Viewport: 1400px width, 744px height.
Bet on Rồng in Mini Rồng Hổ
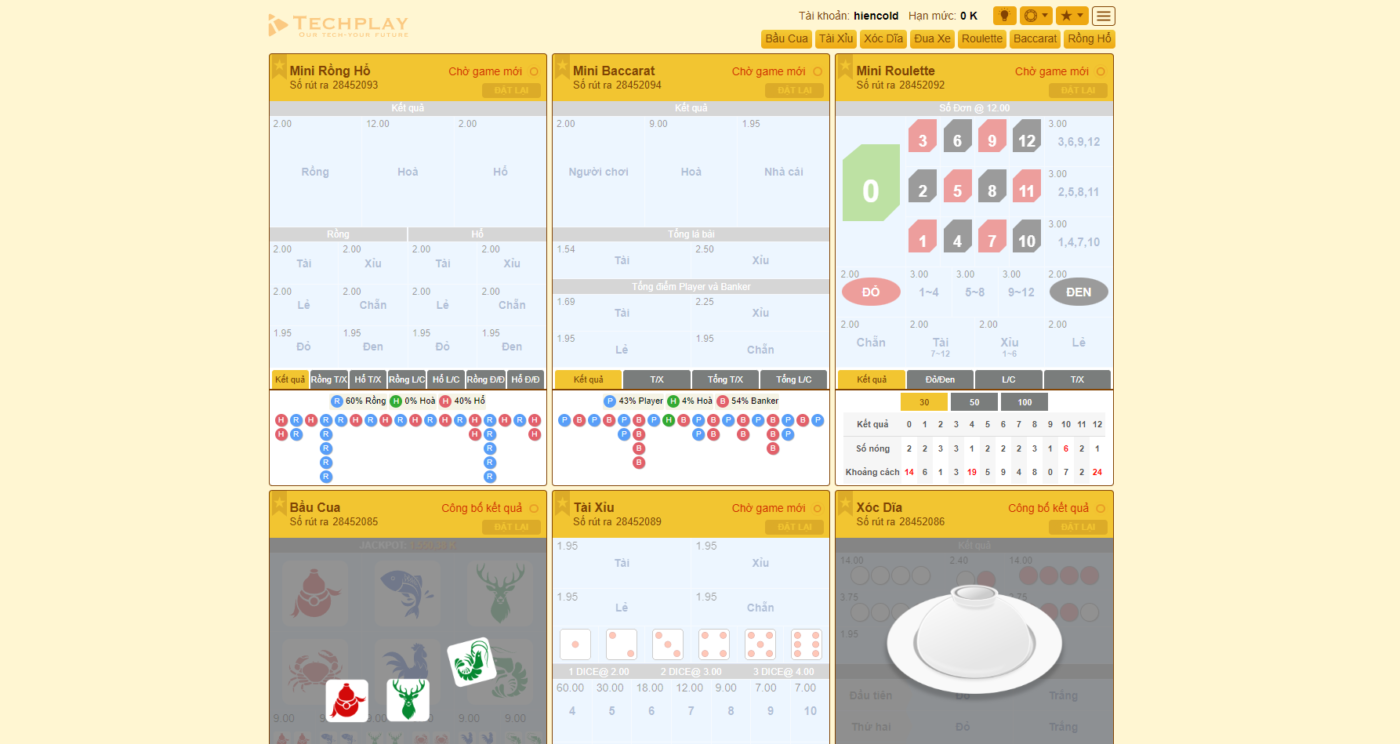point(315,171)
